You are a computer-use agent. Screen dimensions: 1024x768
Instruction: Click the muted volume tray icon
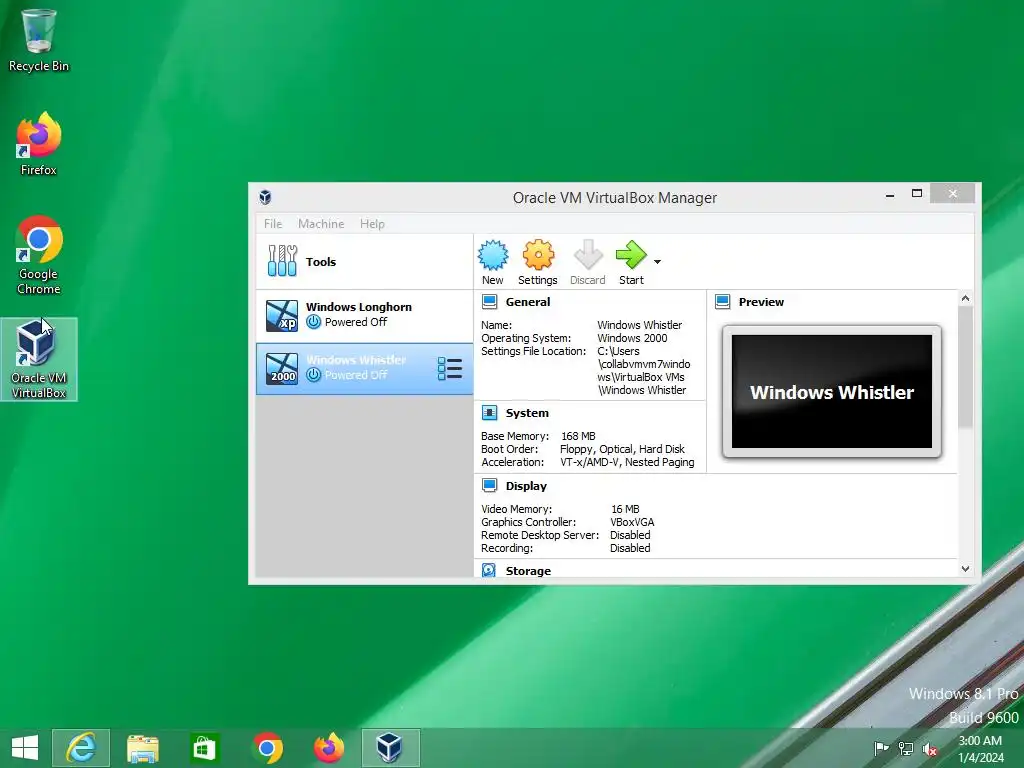coord(930,748)
